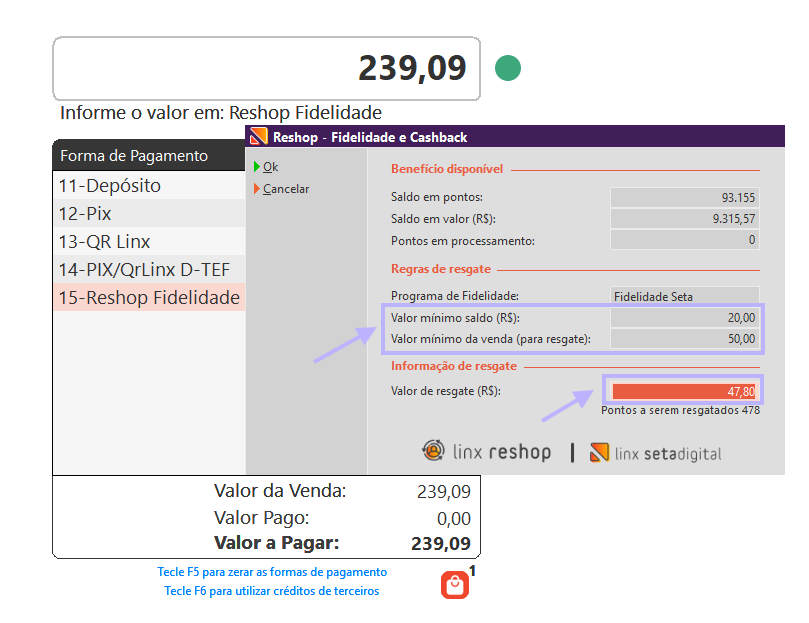Click 'Tecle F6 para utilizar créditos de terceiros'
Screen dimensions: 809x623
[271, 590]
